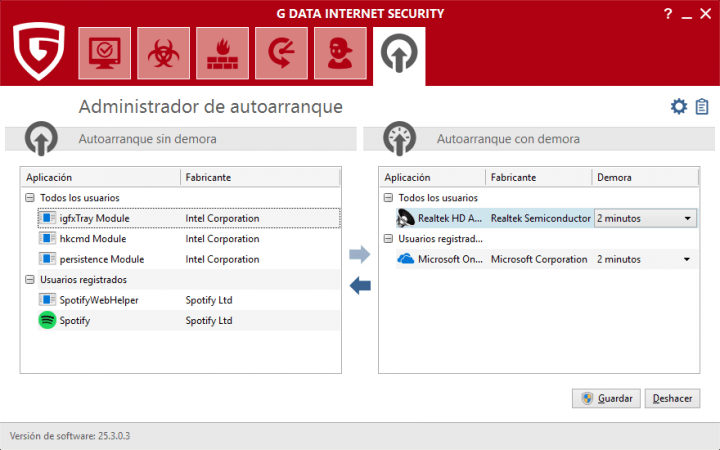Sort left list by Fabricante column
The width and height of the screenshot is (720, 450).
(260, 177)
